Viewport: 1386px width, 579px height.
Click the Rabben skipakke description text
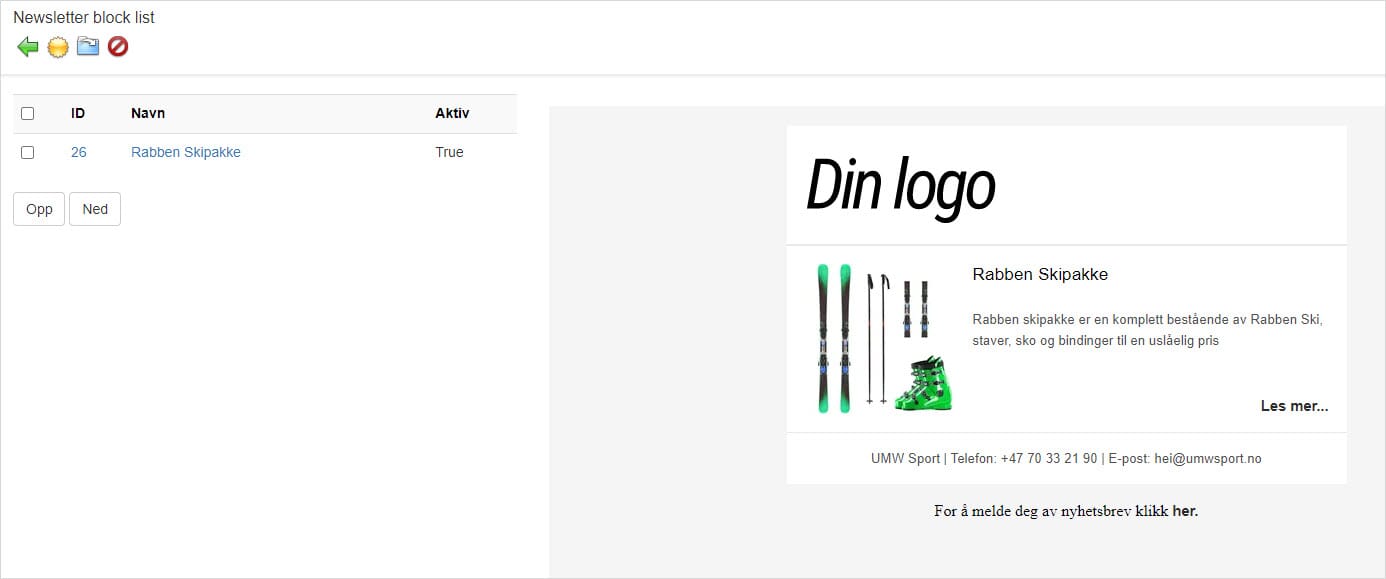[x=1147, y=330]
